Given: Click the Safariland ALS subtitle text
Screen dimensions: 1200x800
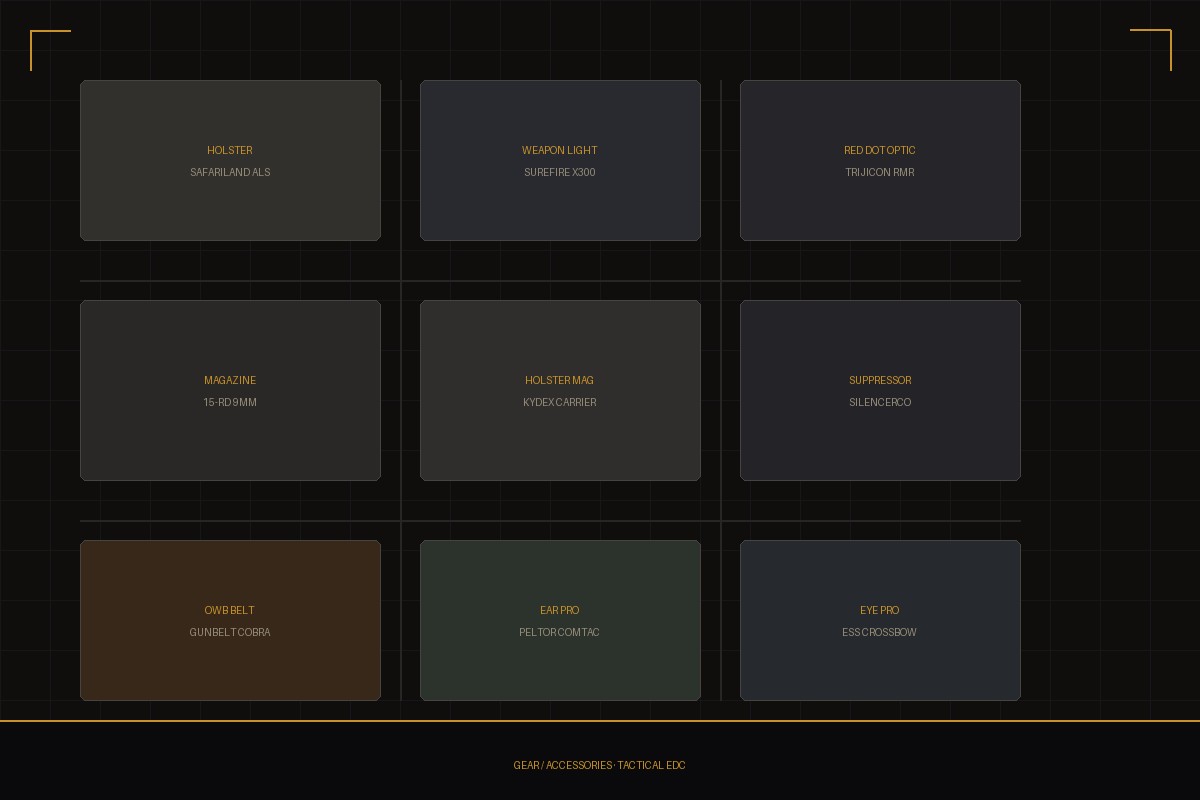Looking at the screenshot, I should point(230,172).
